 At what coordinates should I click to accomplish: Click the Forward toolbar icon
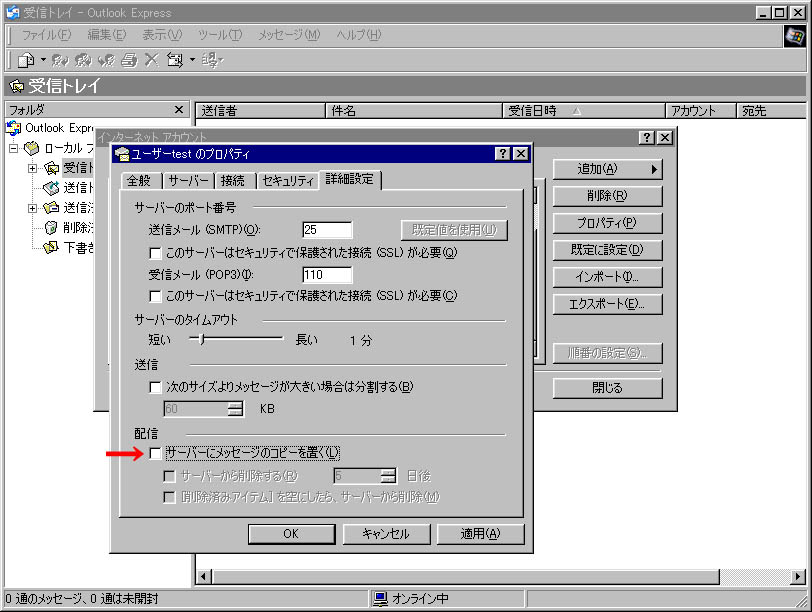point(107,61)
